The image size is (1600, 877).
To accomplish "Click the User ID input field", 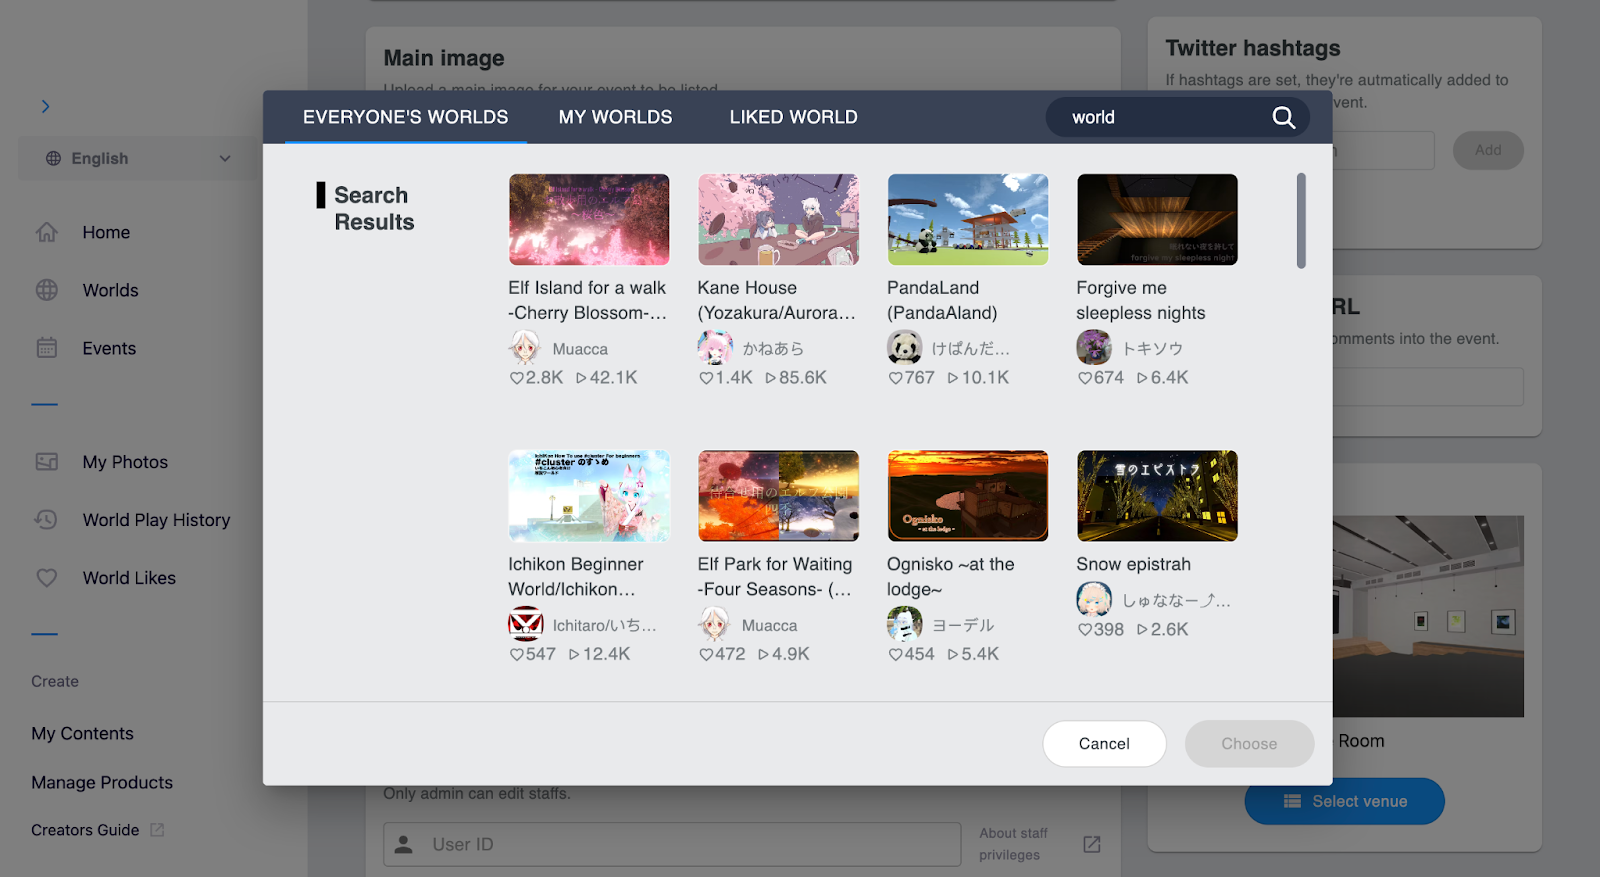I will coord(672,844).
